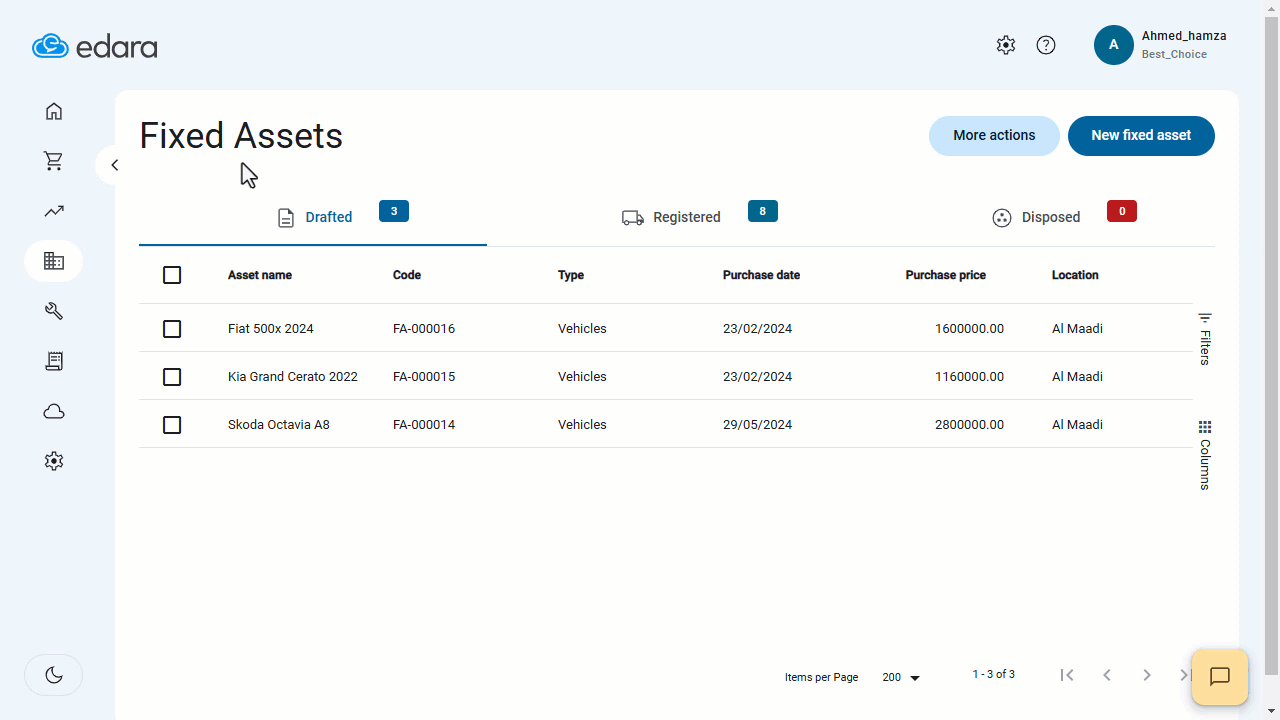
Task: Open the chat message widget
Action: tap(1220, 677)
